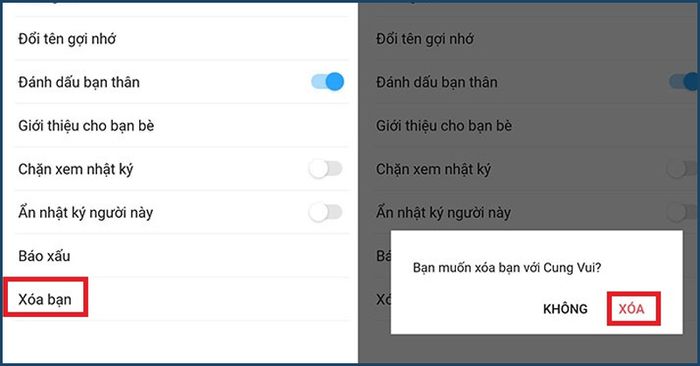
Task: Enable Chặn xem nhật ký toggle in left panel
Action: tap(325, 169)
